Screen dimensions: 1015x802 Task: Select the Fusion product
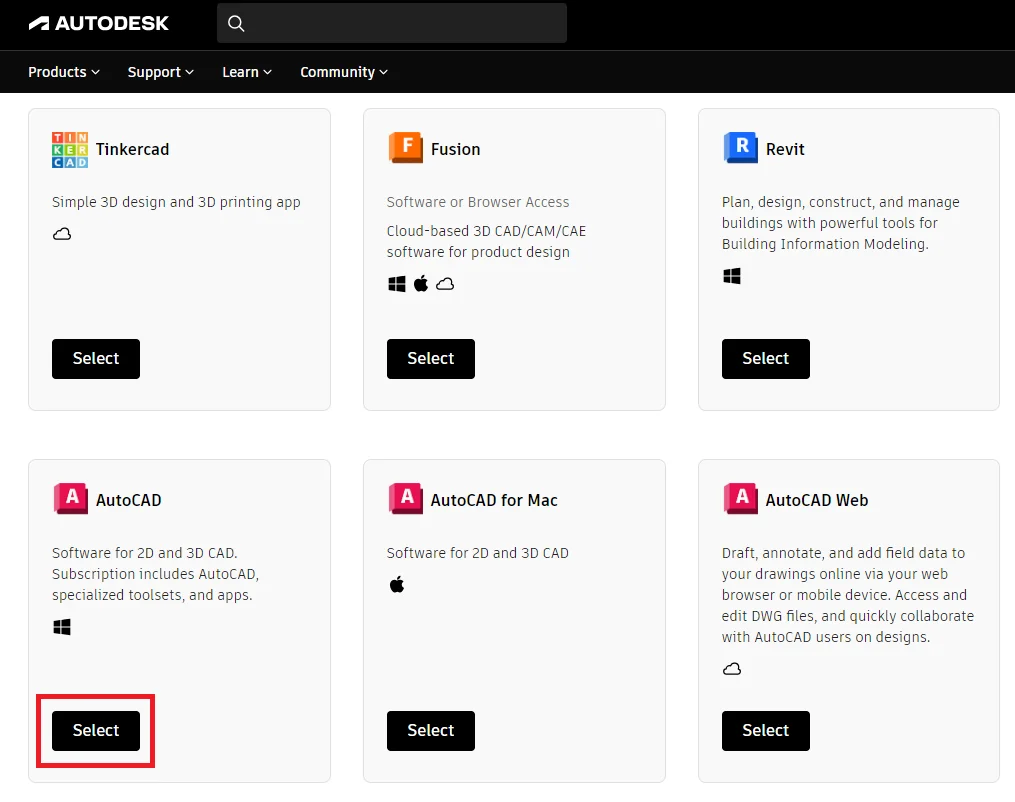click(430, 359)
